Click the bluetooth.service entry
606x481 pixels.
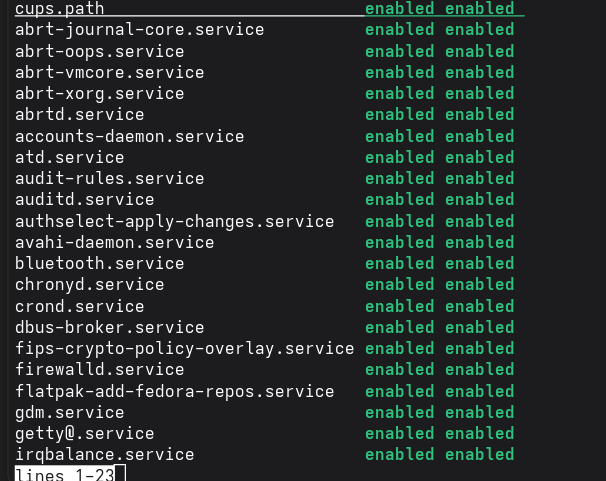99,263
